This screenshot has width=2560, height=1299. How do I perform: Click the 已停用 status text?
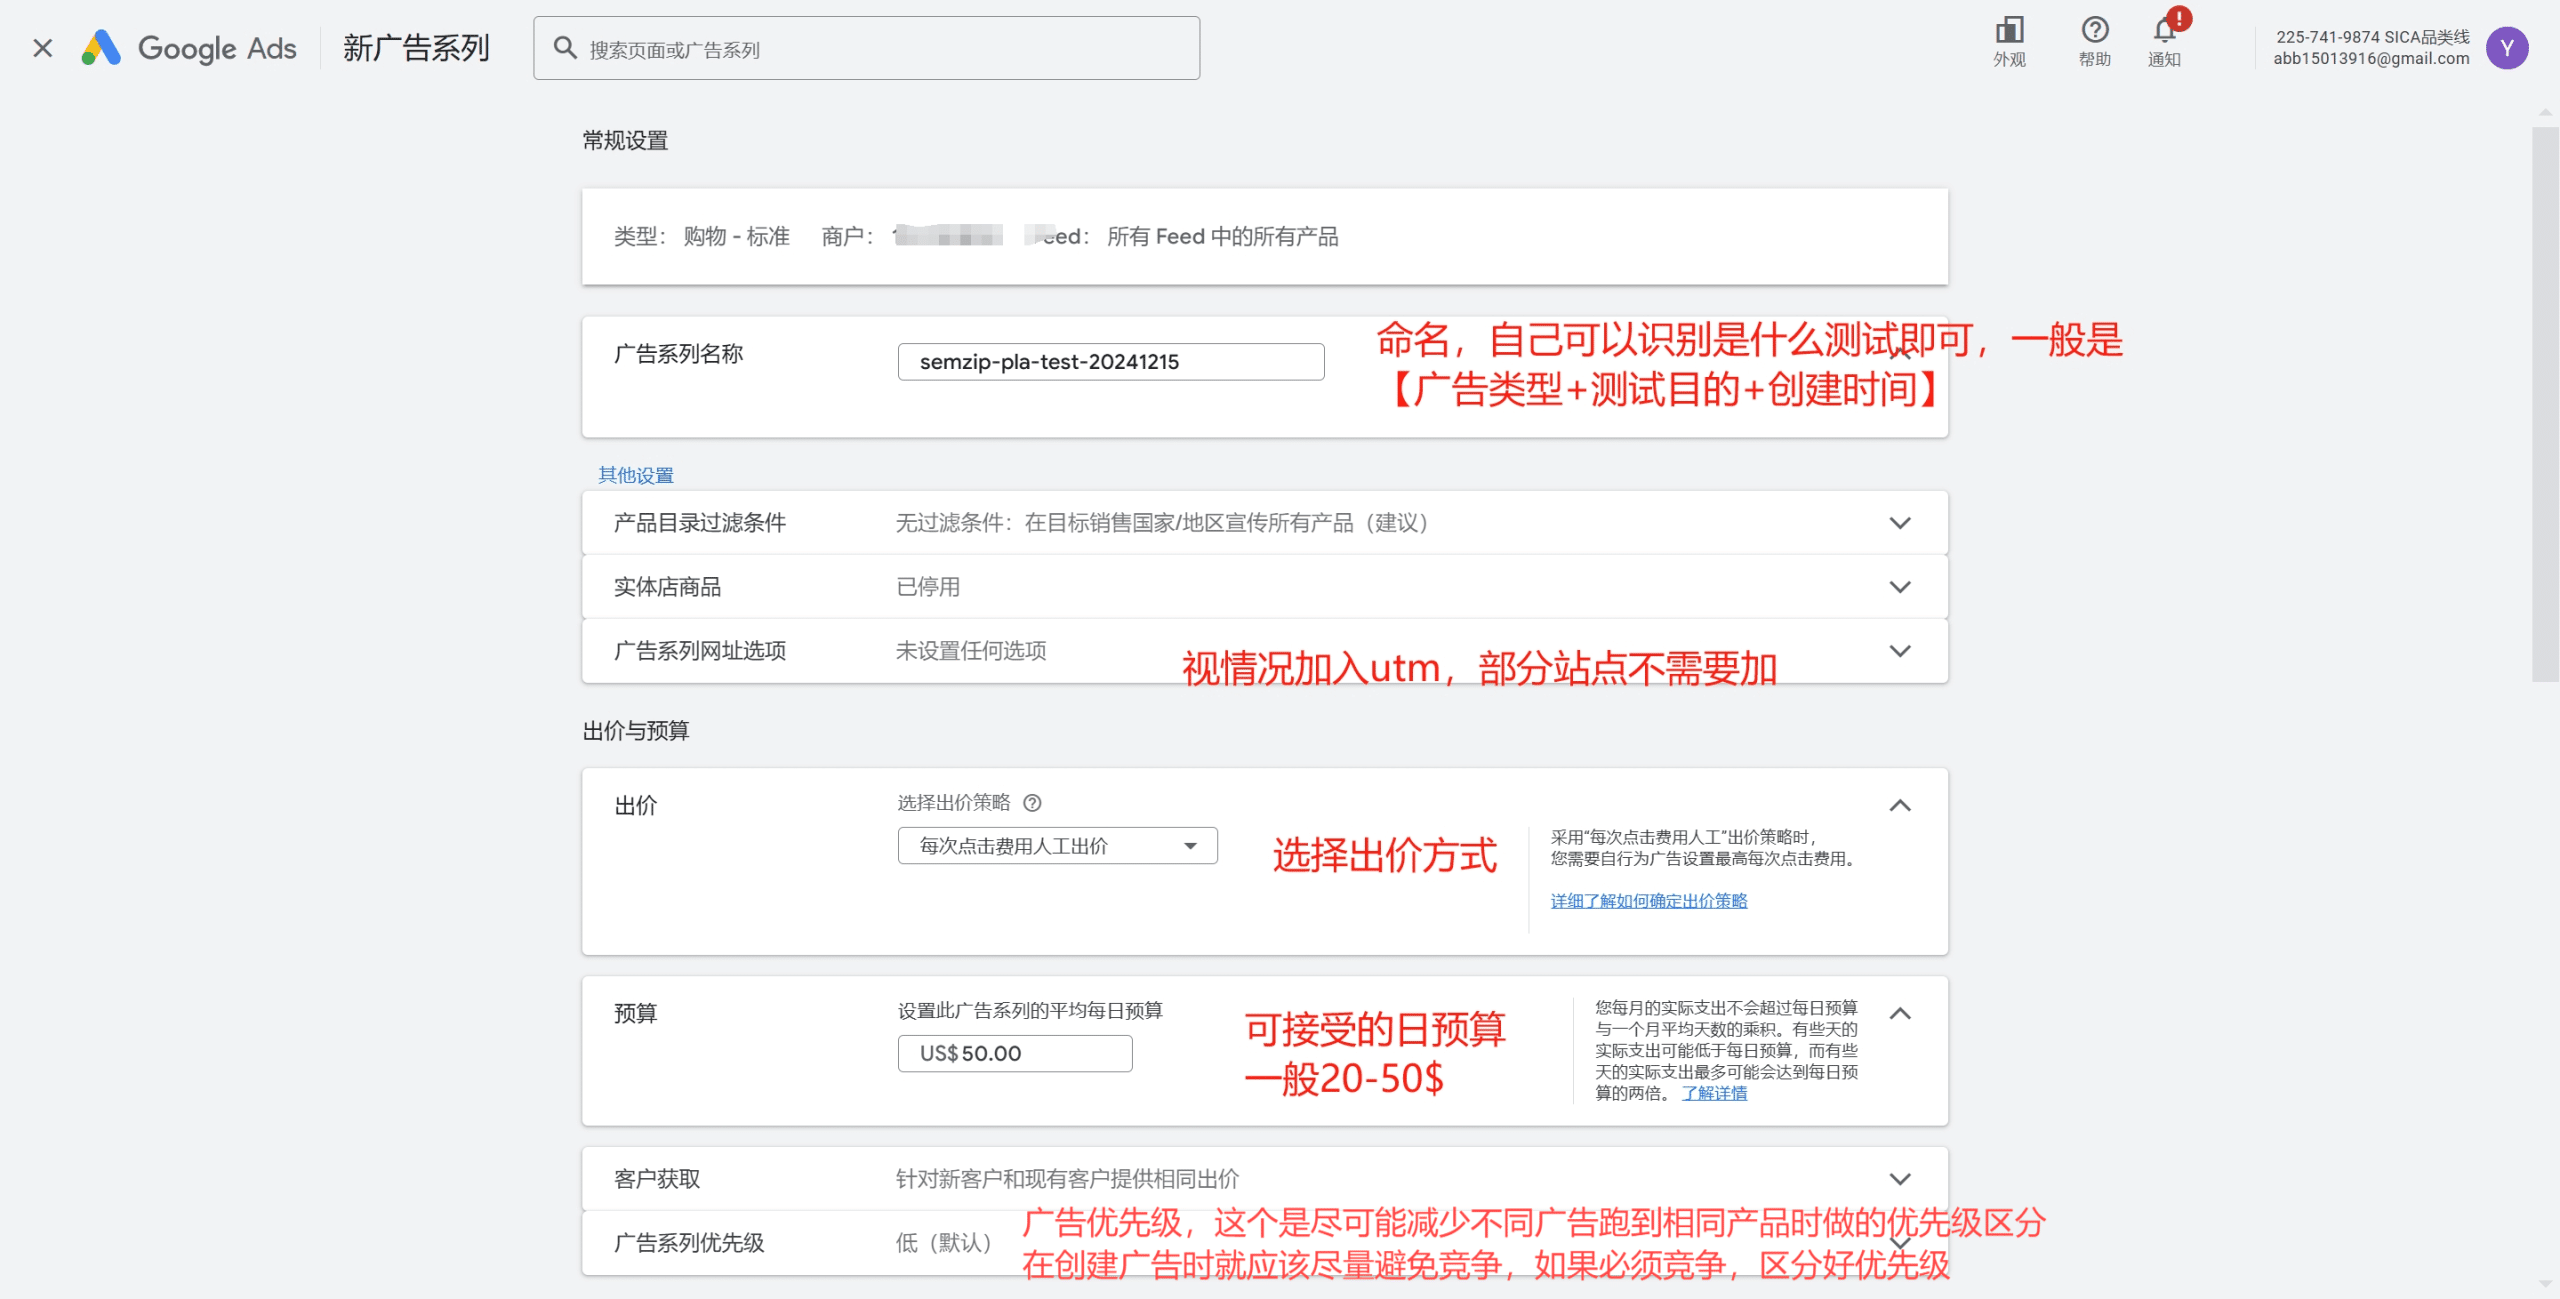[928, 587]
